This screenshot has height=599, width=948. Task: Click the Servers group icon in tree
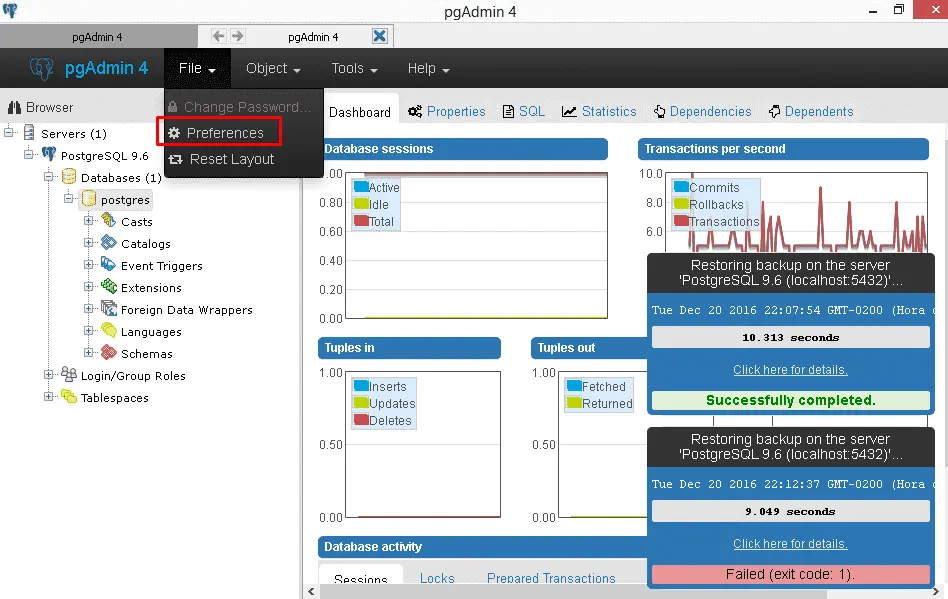click(29, 132)
